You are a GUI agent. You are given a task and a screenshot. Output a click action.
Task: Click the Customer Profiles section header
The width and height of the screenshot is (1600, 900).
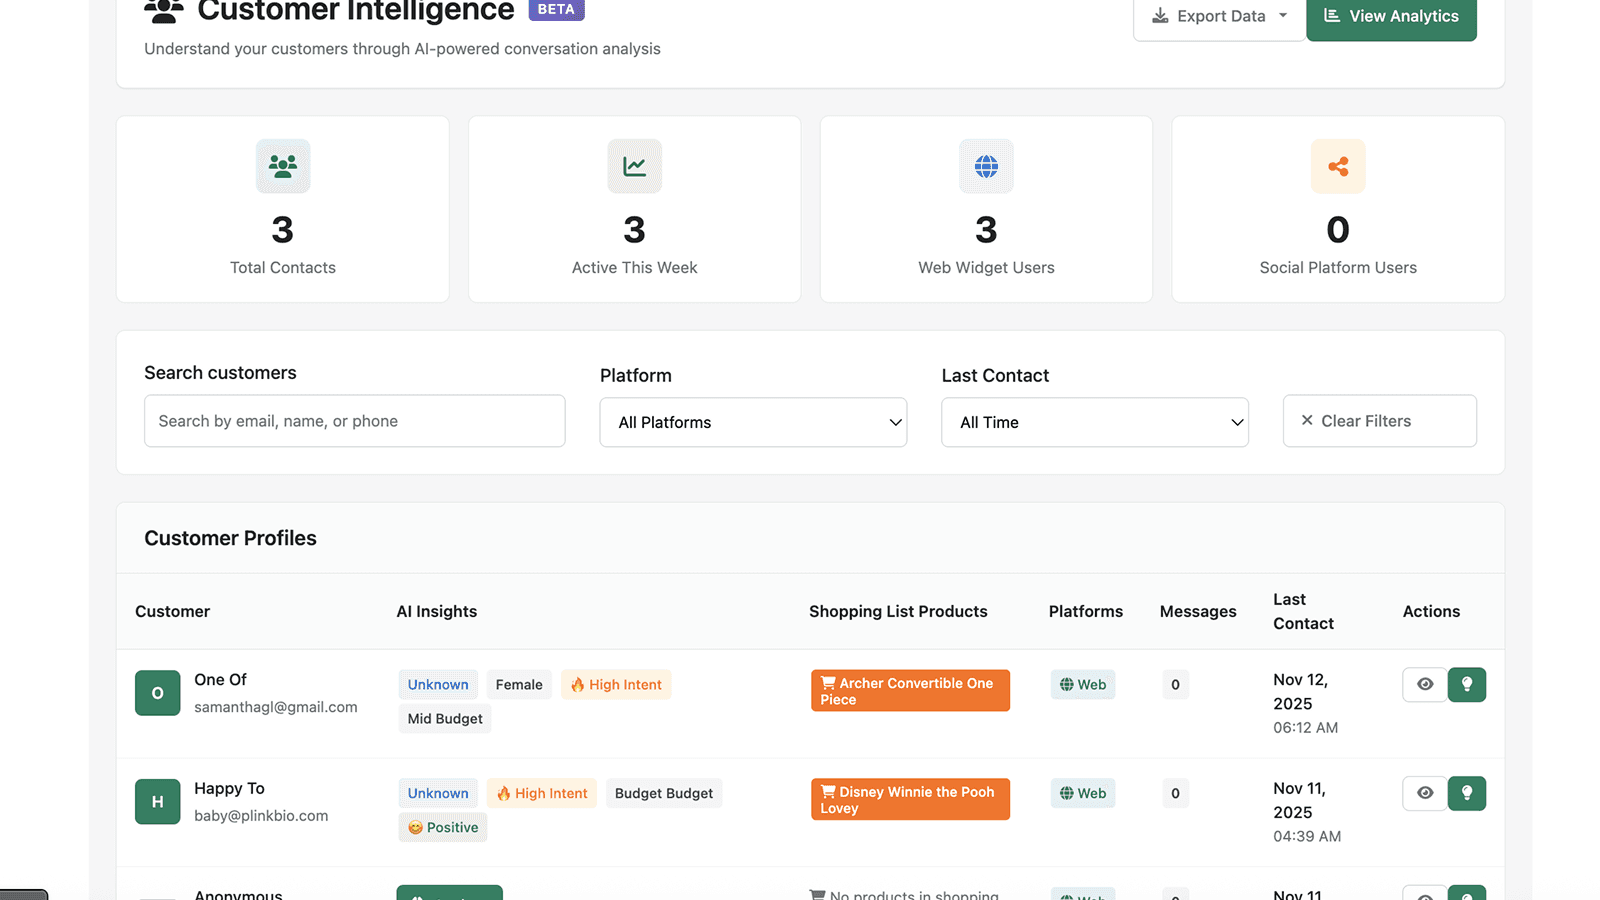[x=230, y=538]
